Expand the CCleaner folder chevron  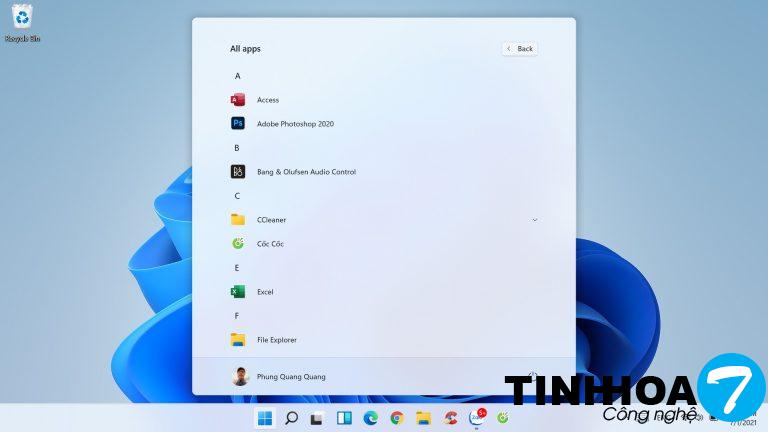click(535, 220)
